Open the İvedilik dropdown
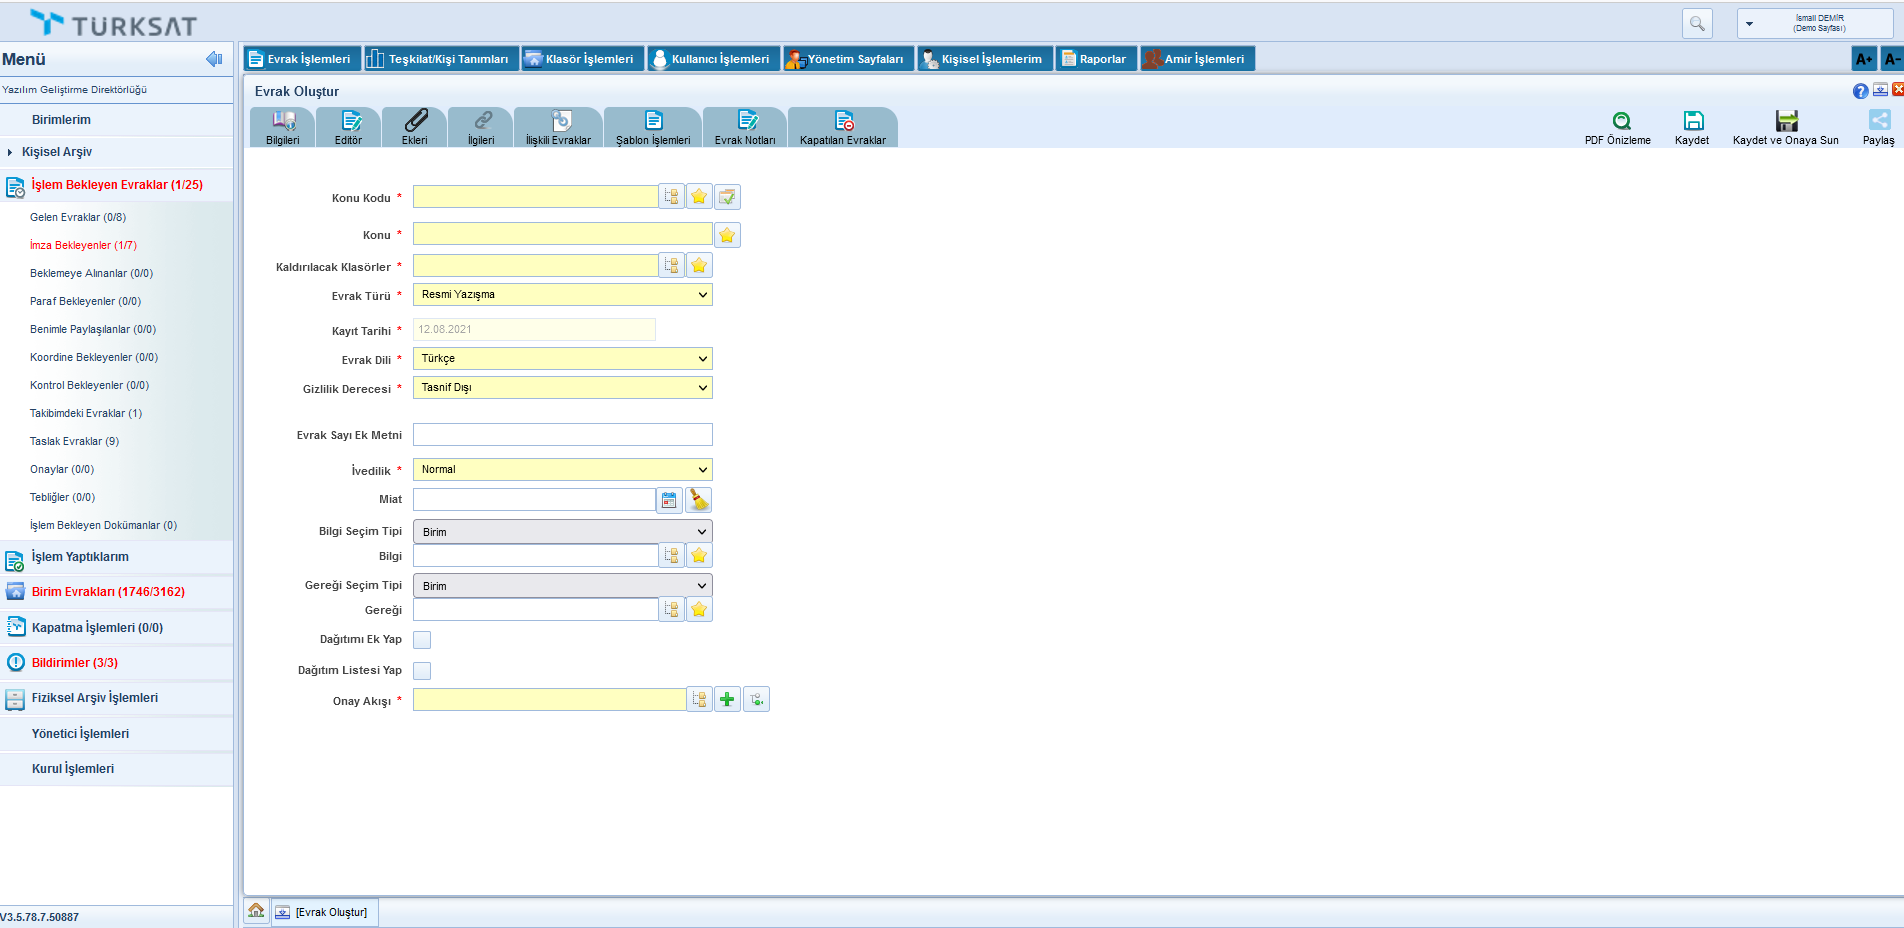 562,470
